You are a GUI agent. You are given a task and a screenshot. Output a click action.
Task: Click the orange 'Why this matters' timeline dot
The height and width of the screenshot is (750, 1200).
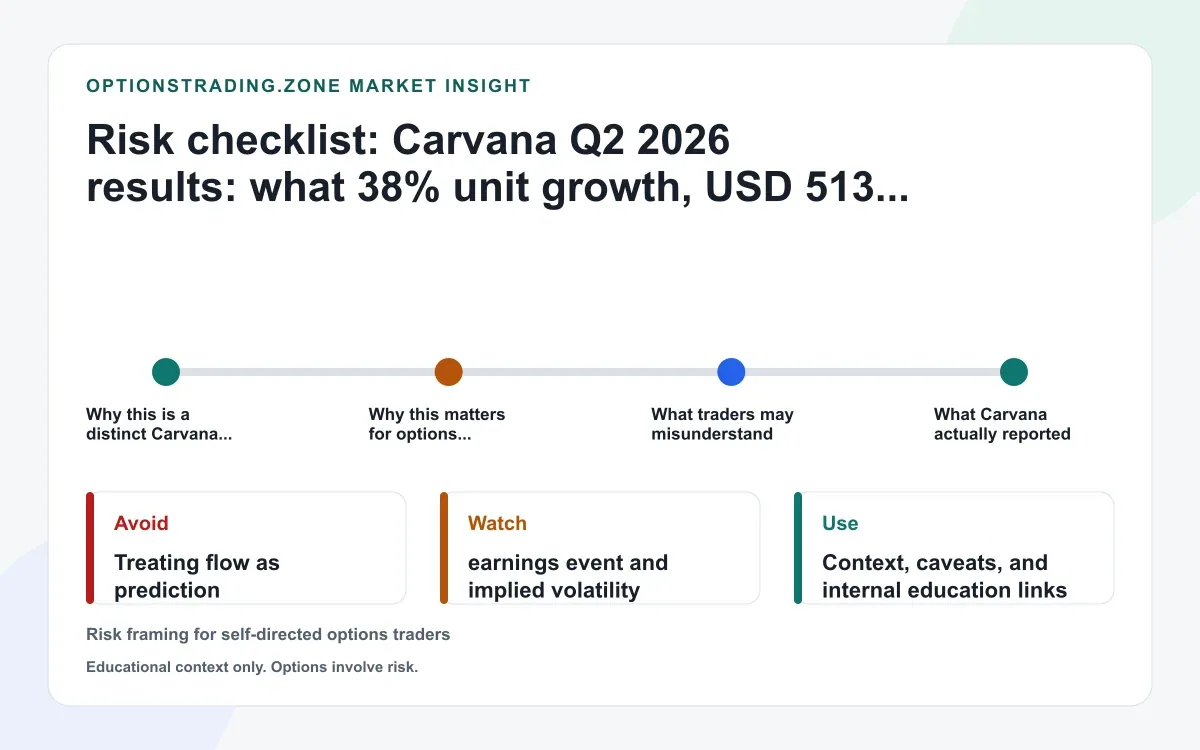[449, 372]
